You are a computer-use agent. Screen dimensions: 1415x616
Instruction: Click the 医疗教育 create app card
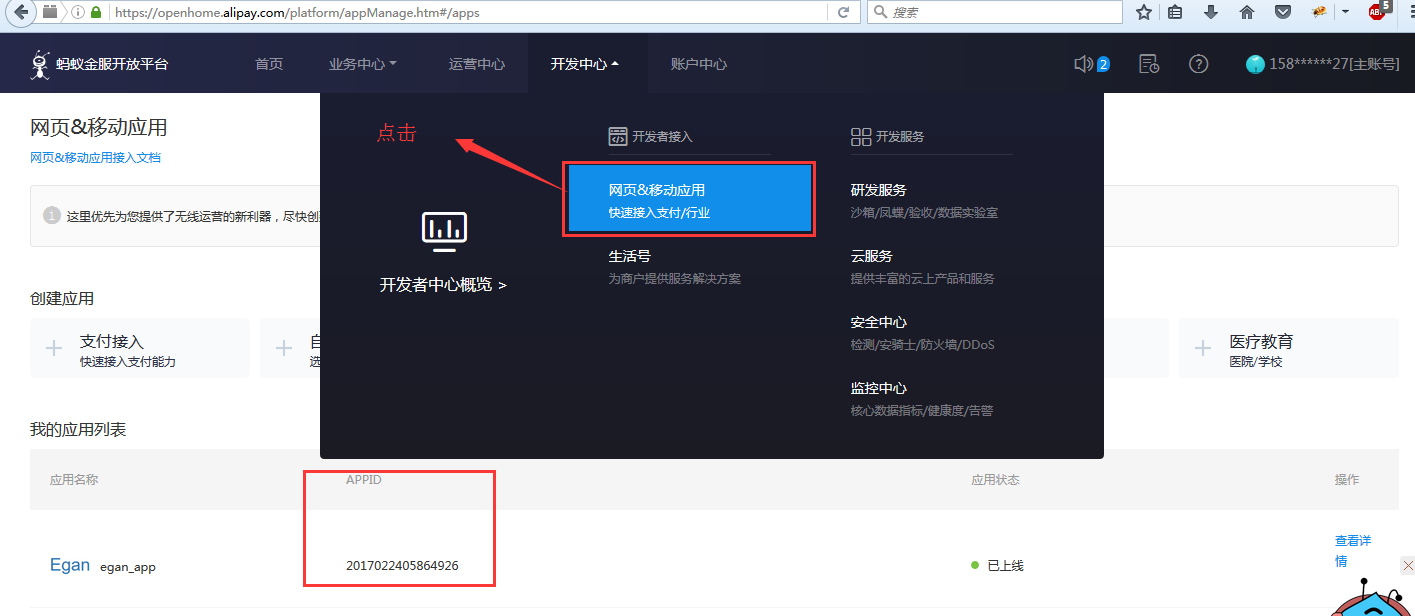[1289, 348]
